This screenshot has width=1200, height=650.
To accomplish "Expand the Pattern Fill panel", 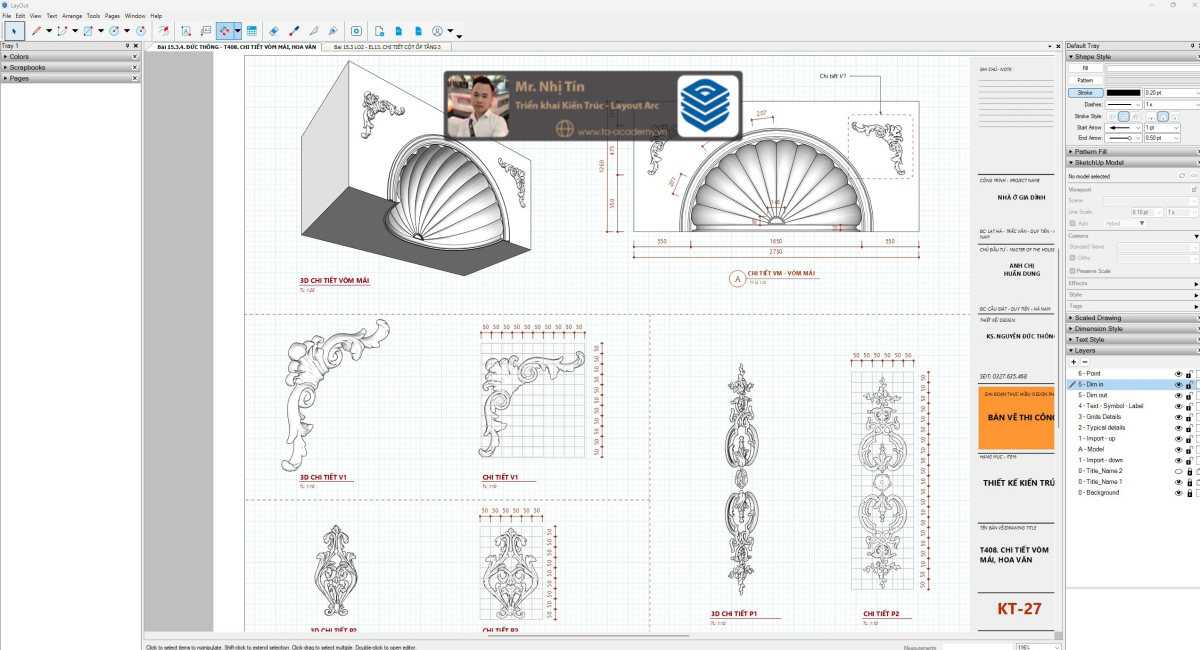I will (1132, 151).
